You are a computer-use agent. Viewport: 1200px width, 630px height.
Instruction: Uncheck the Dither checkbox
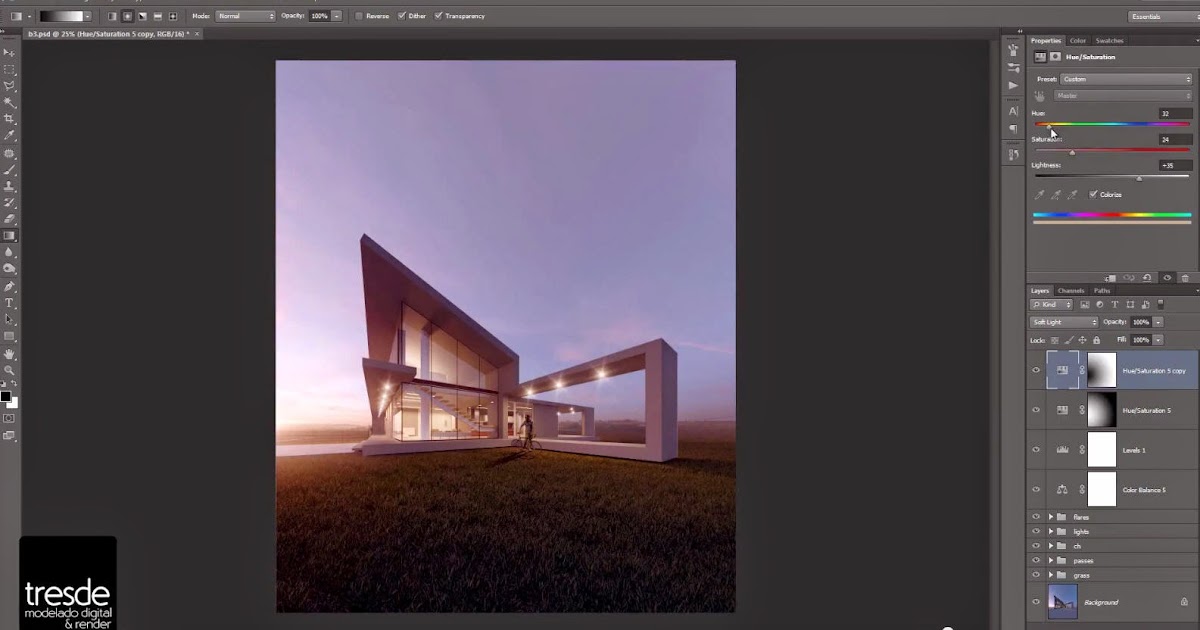click(401, 16)
